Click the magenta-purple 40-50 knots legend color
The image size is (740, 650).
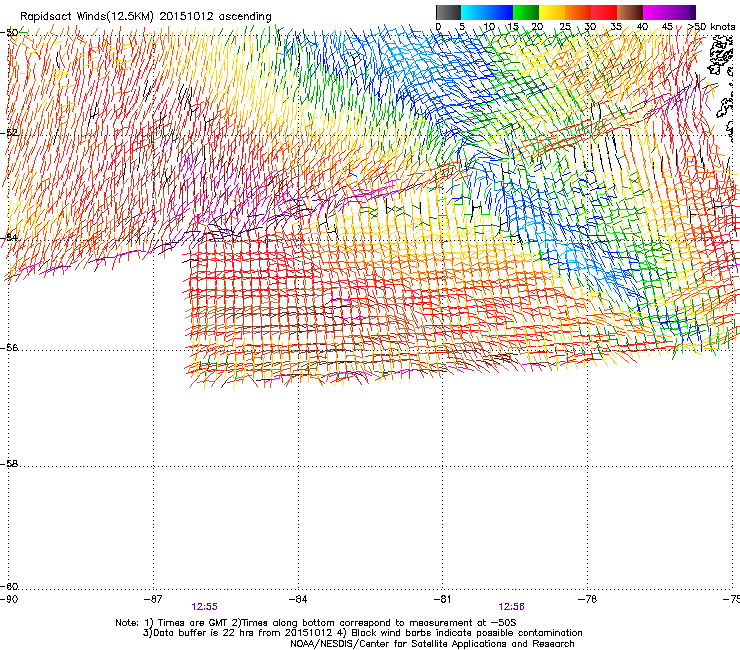coord(669,12)
